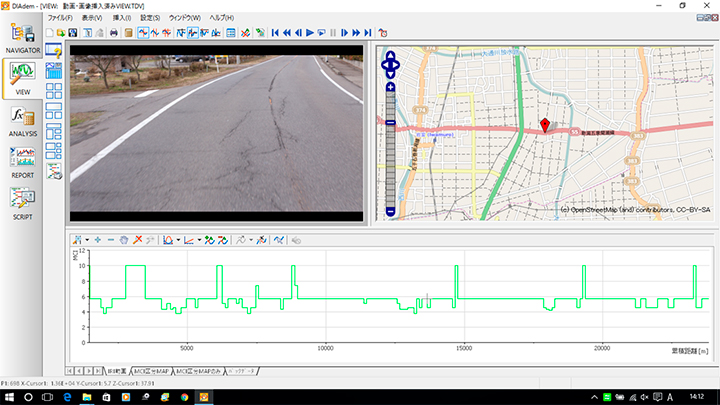The height and width of the screenshot is (405, 720).
Task: Switch to the VIEW panel
Action: [x=22, y=79]
